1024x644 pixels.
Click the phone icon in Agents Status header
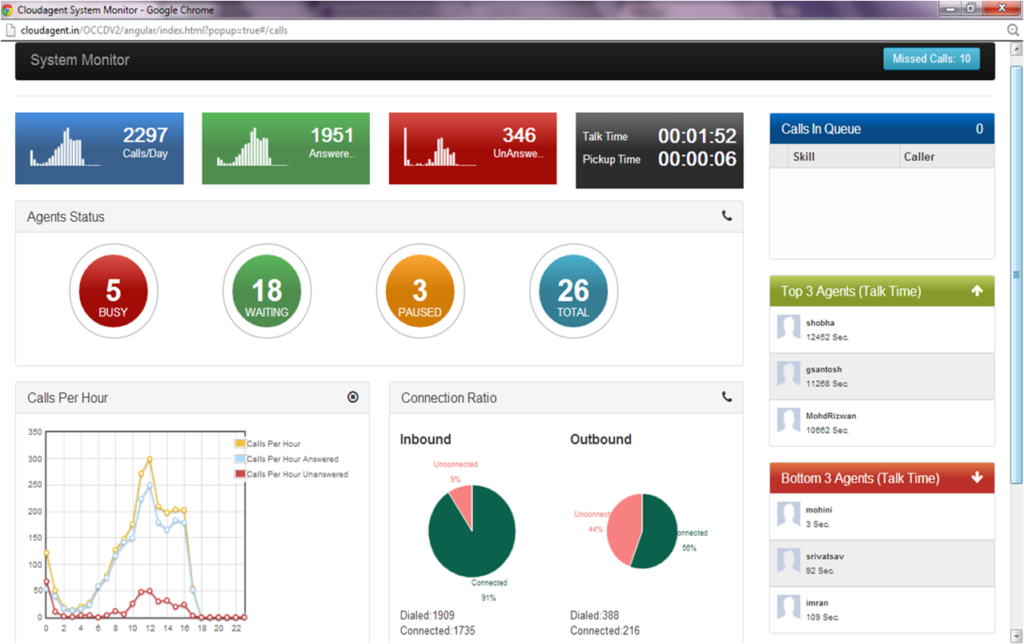pos(726,216)
